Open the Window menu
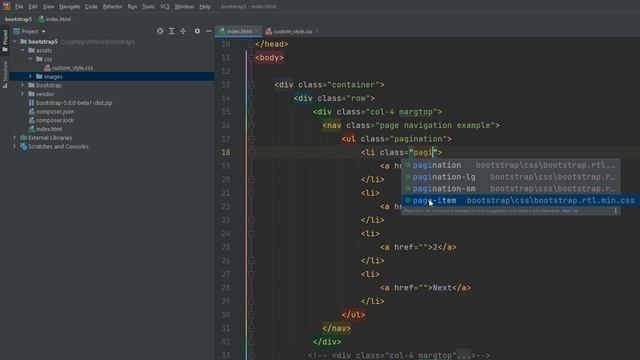The width and height of the screenshot is (640, 360). pos(184,7)
